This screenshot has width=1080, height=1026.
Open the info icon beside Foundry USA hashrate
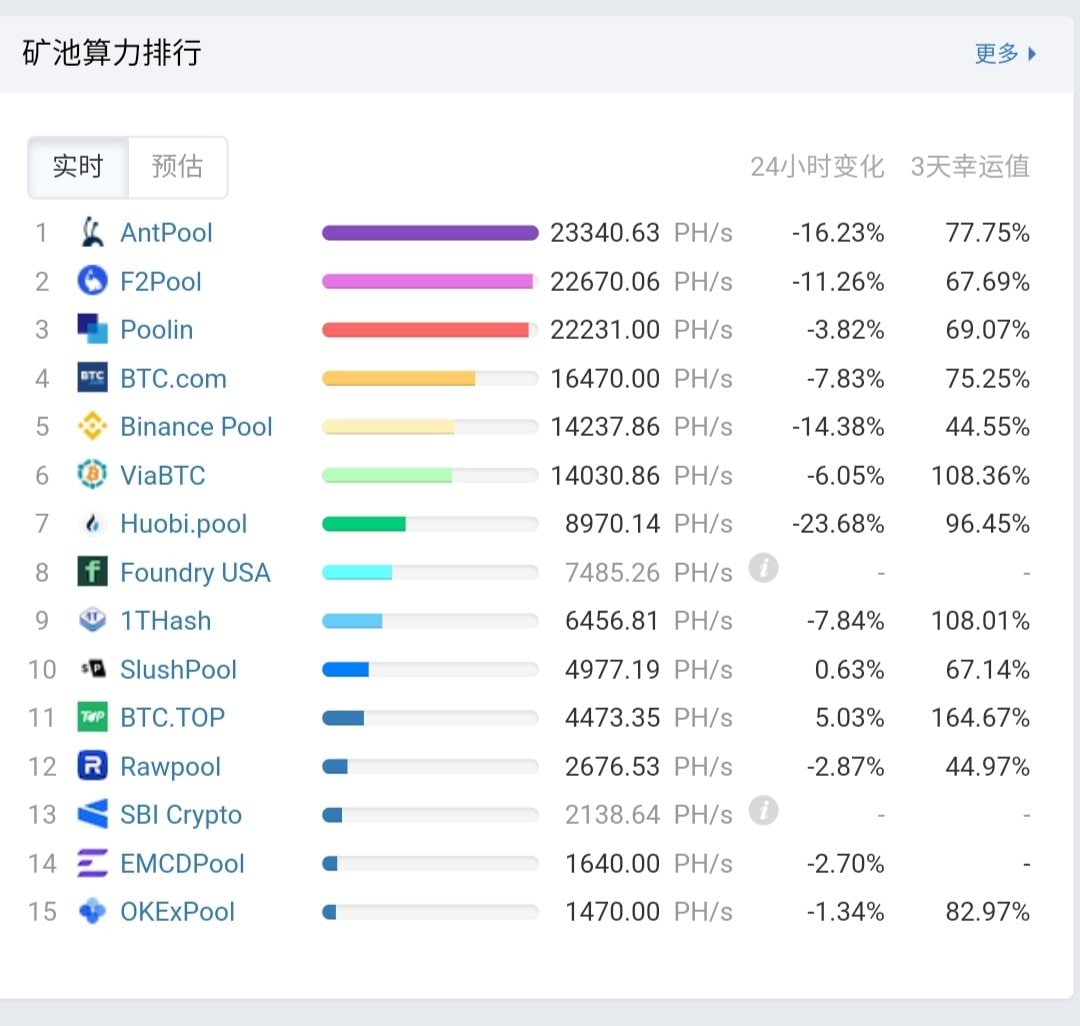pos(763,569)
